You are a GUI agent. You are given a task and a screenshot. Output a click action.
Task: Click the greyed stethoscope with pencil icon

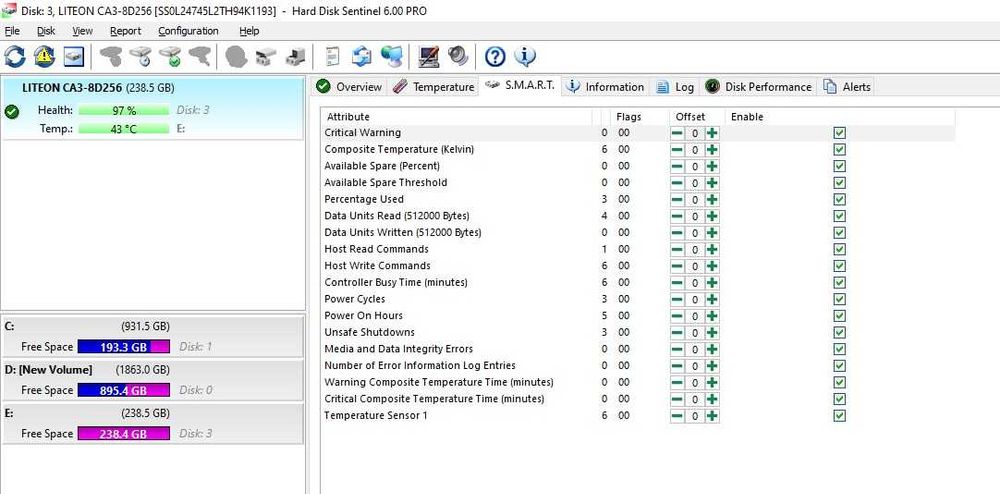click(x=199, y=57)
